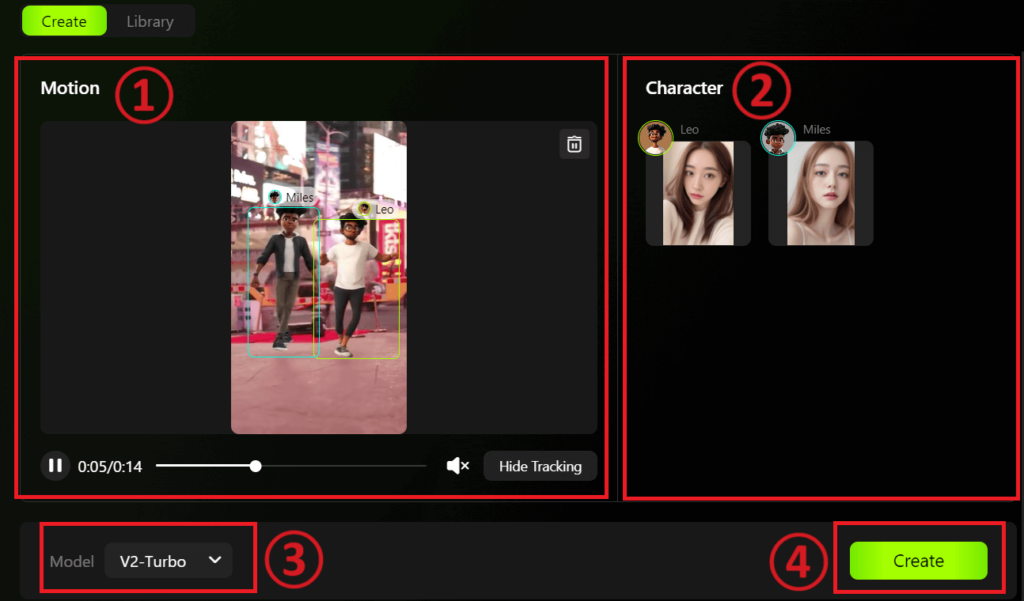This screenshot has width=1024, height=601.
Task: Click the Hide Tracking button
Action: coord(540,466)
